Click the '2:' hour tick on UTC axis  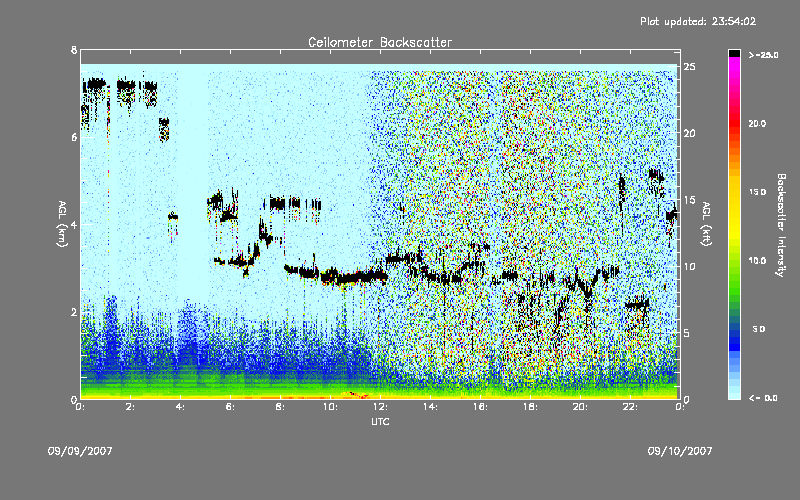pos(130,407)
